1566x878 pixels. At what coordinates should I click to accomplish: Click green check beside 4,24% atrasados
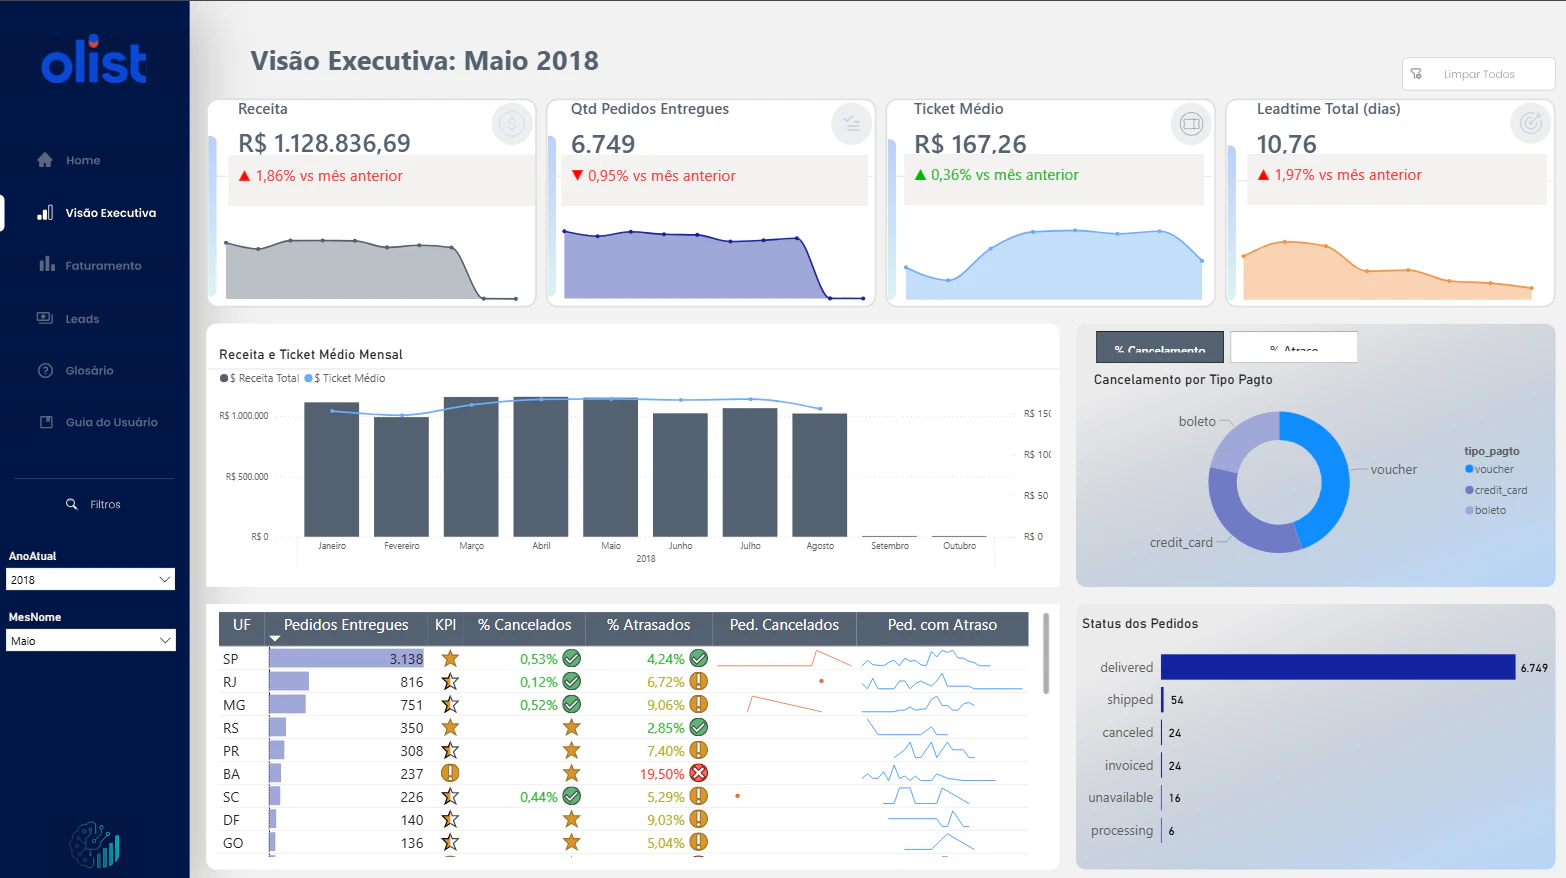click(699, 658)
